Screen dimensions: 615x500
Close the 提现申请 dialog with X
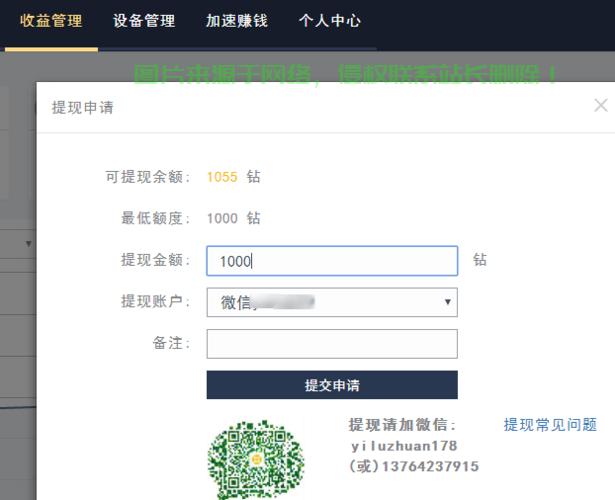pos(600,105)
